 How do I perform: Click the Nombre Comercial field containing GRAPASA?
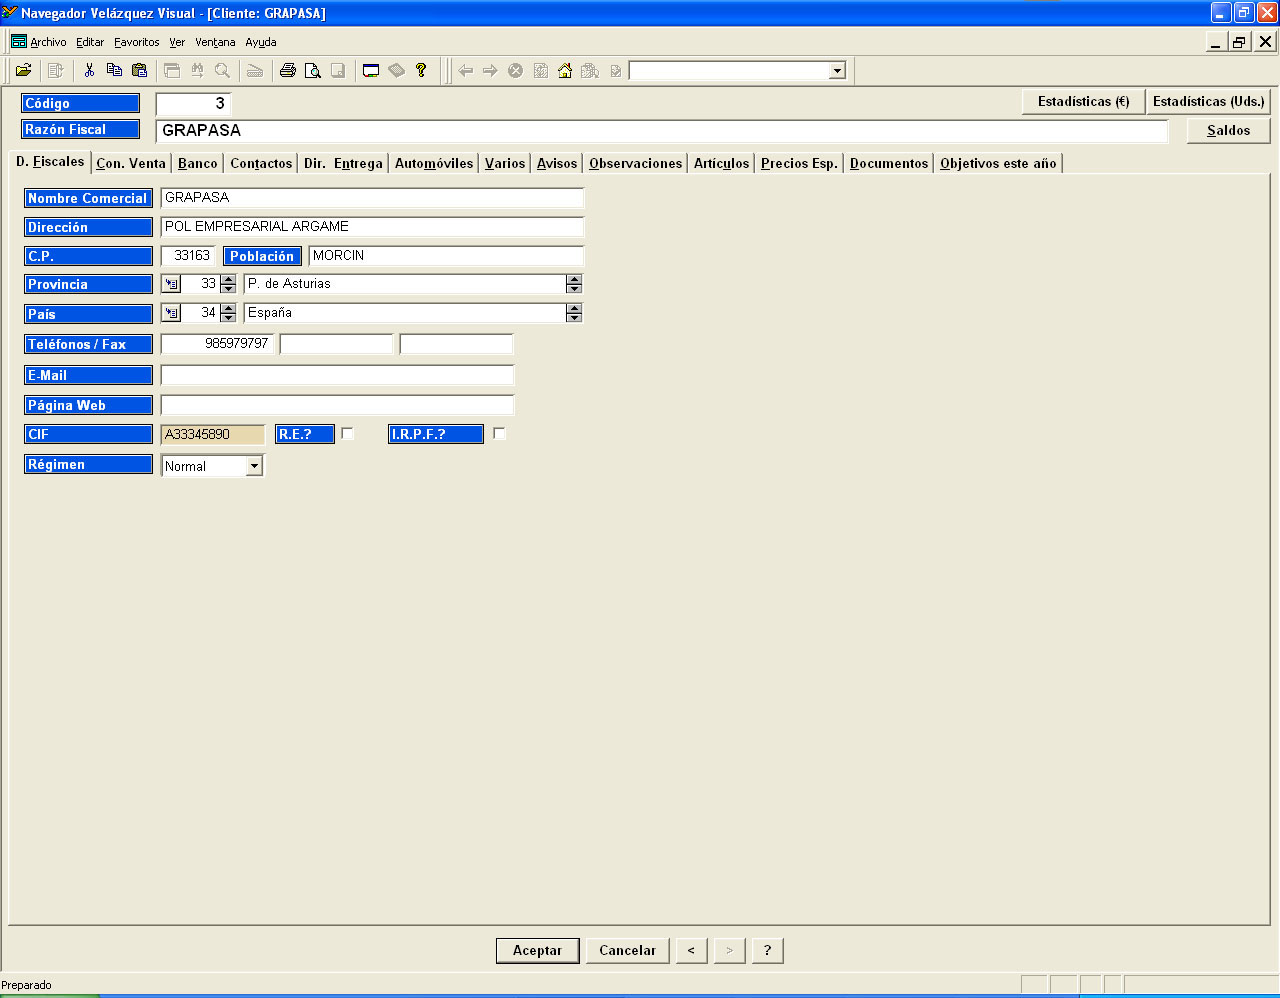pyautogui.click(x=372, y=198)
